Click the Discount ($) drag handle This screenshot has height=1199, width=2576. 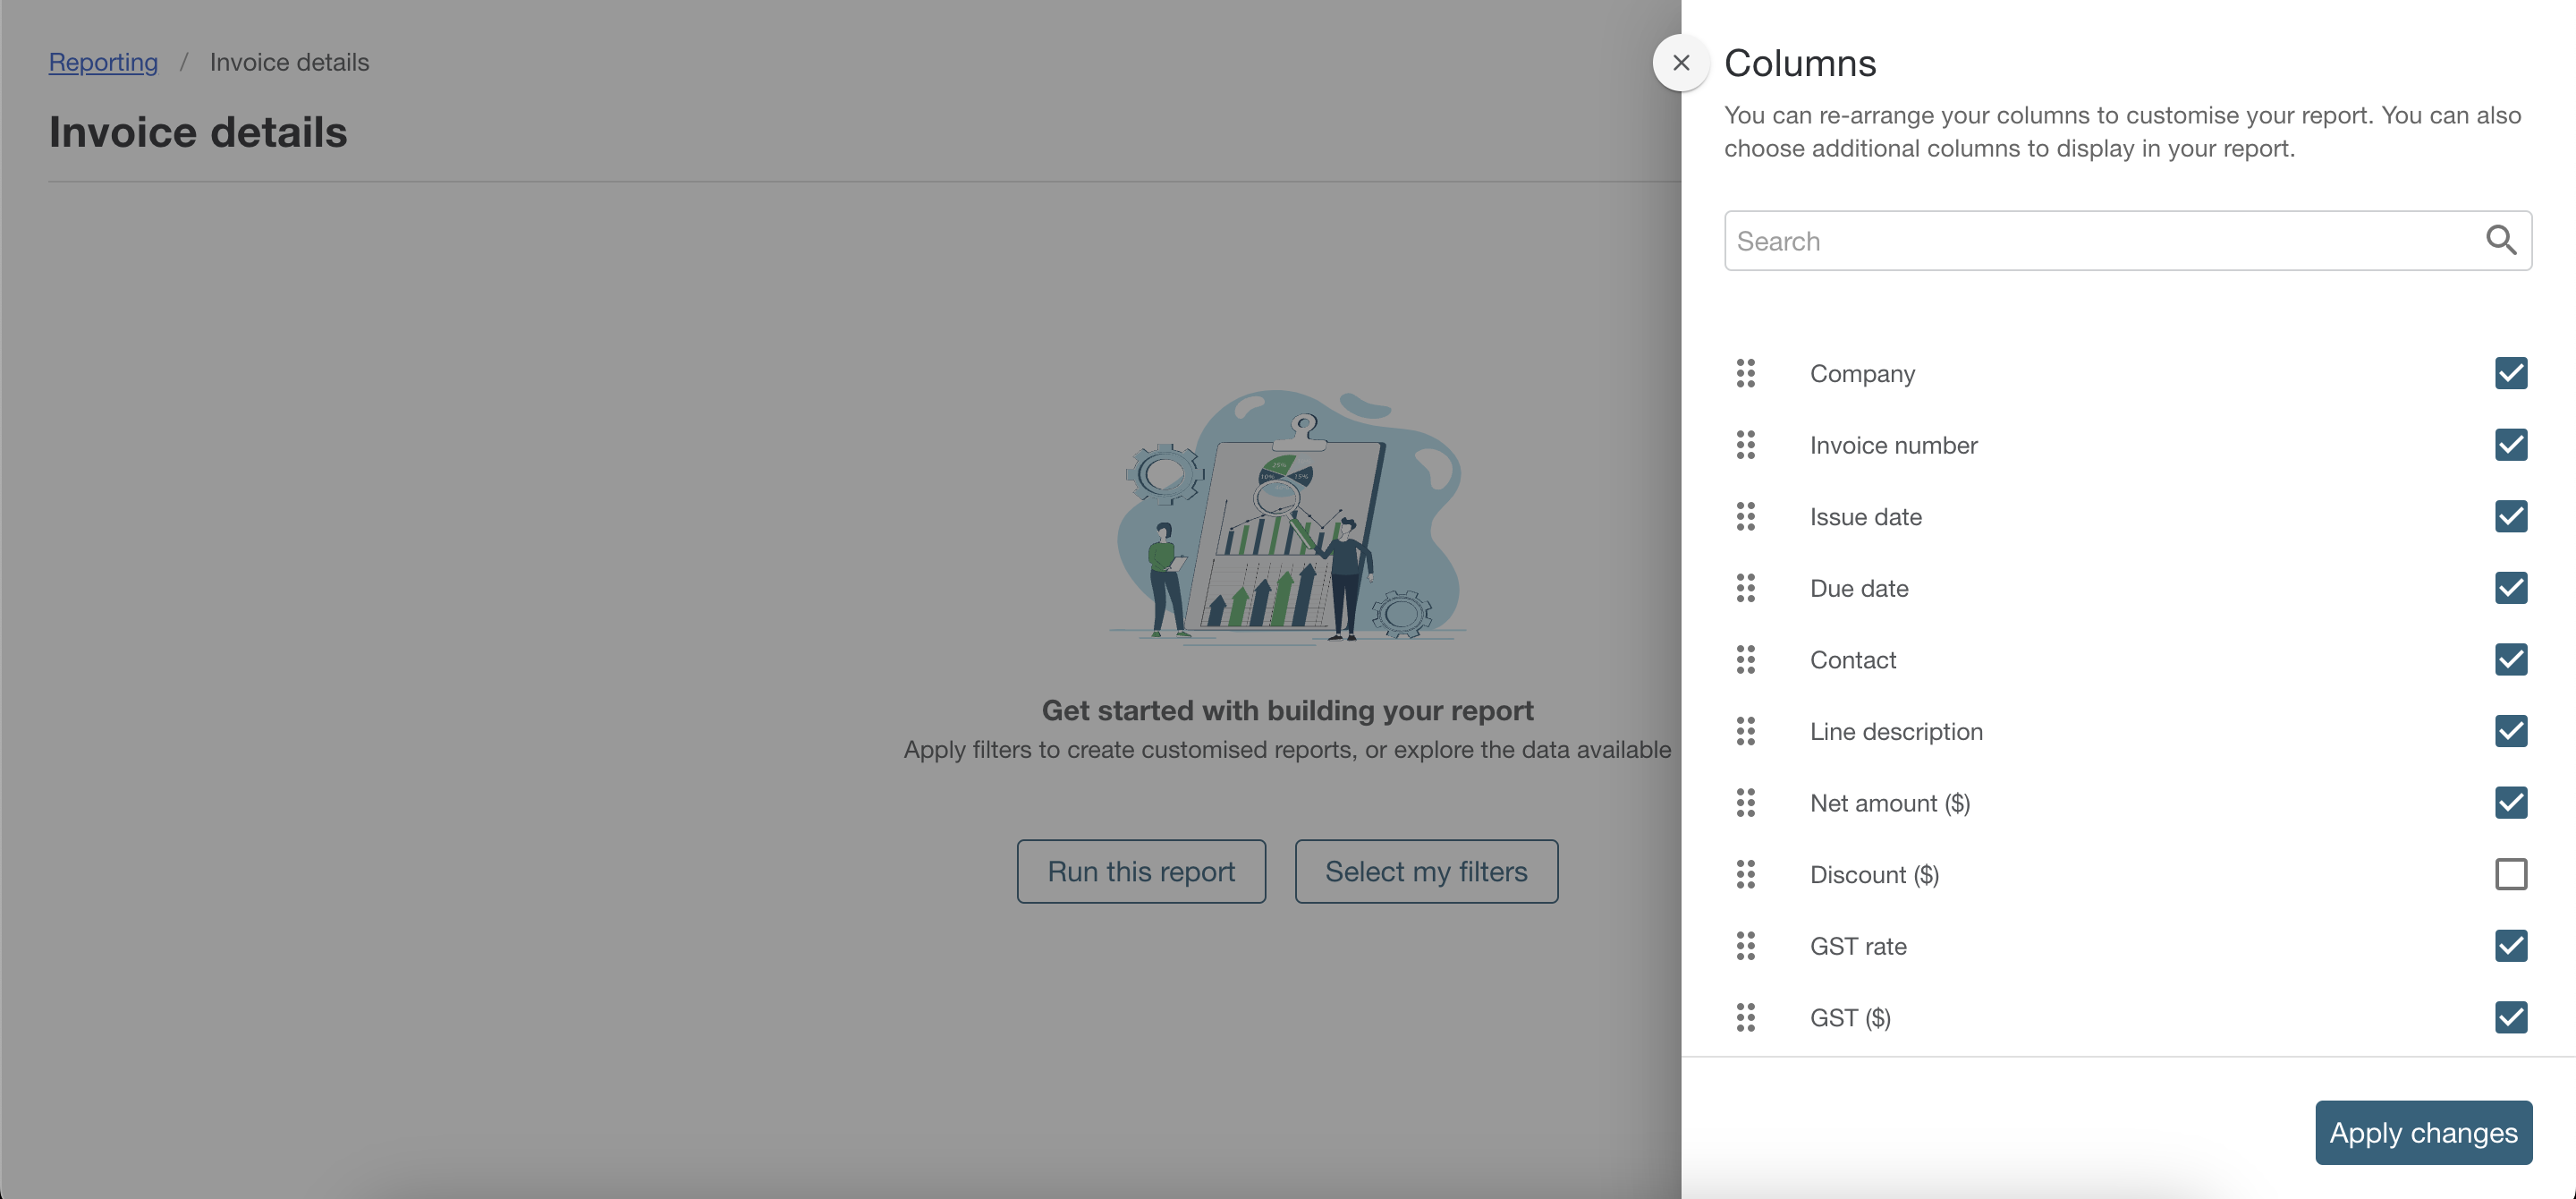click(1746, 875)
